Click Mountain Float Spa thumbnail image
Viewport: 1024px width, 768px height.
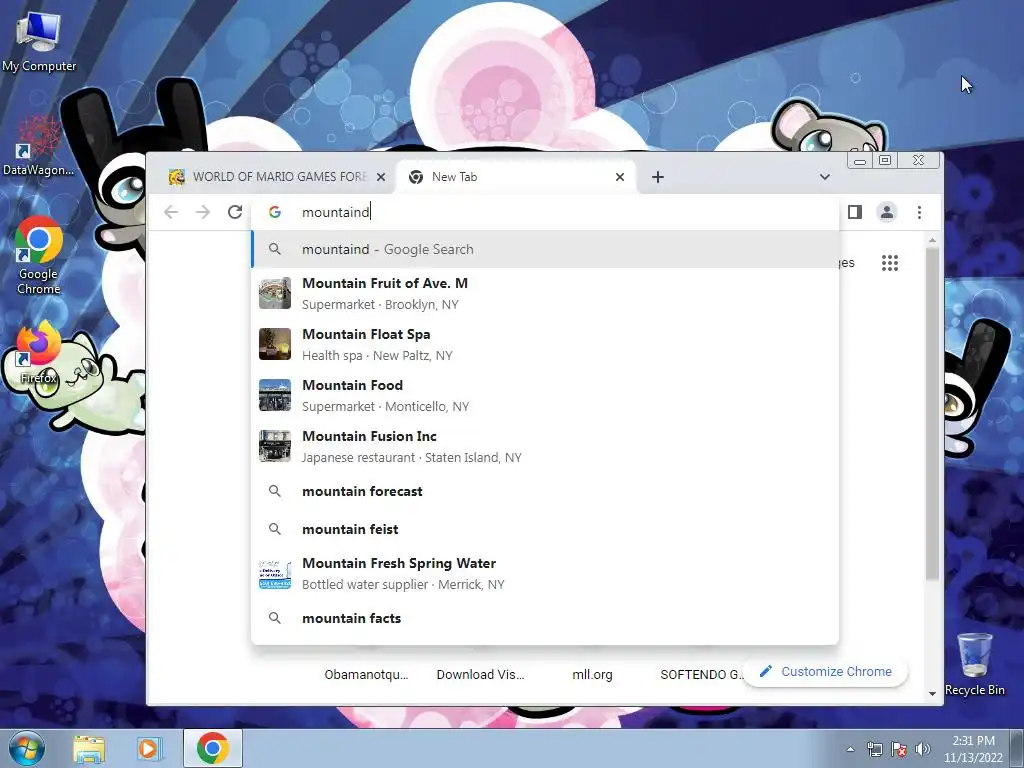click(x=275, y=344)
